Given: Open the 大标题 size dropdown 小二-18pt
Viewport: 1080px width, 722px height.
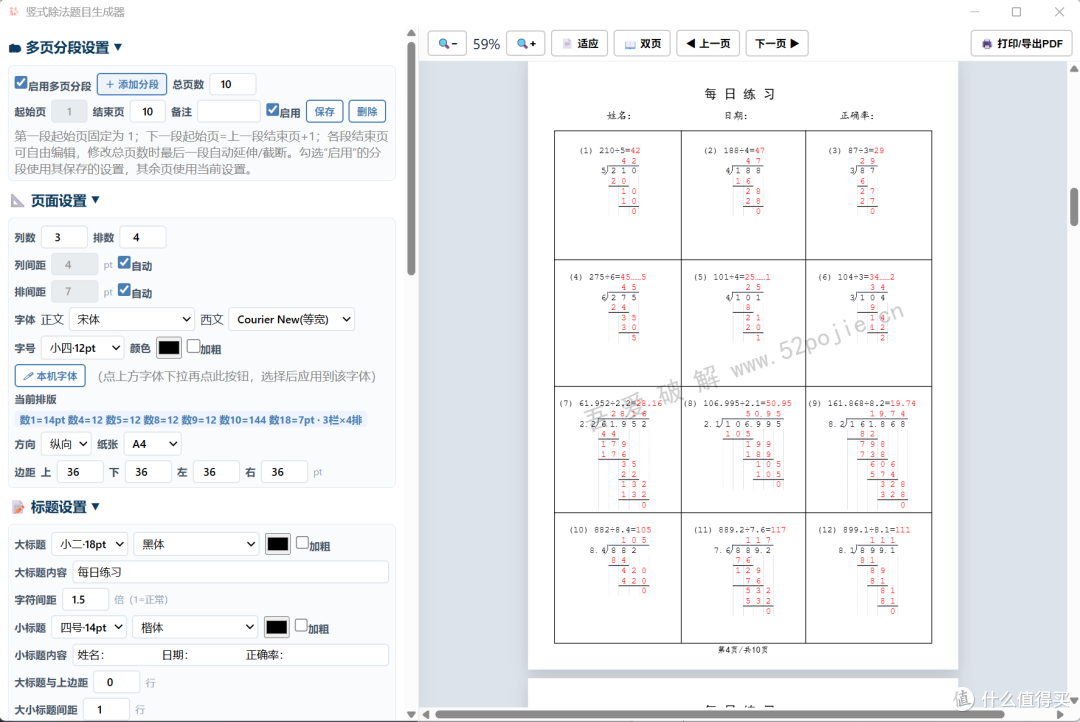Looking at the screenshot, I should 90,544.
